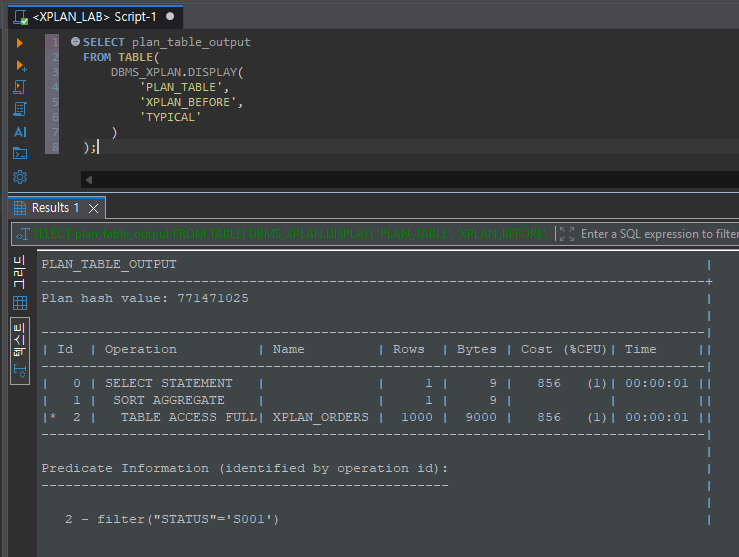739x557 pixels.
Task: Collapse the SELECT statement fold marker
Action: (x=75, y=42)
